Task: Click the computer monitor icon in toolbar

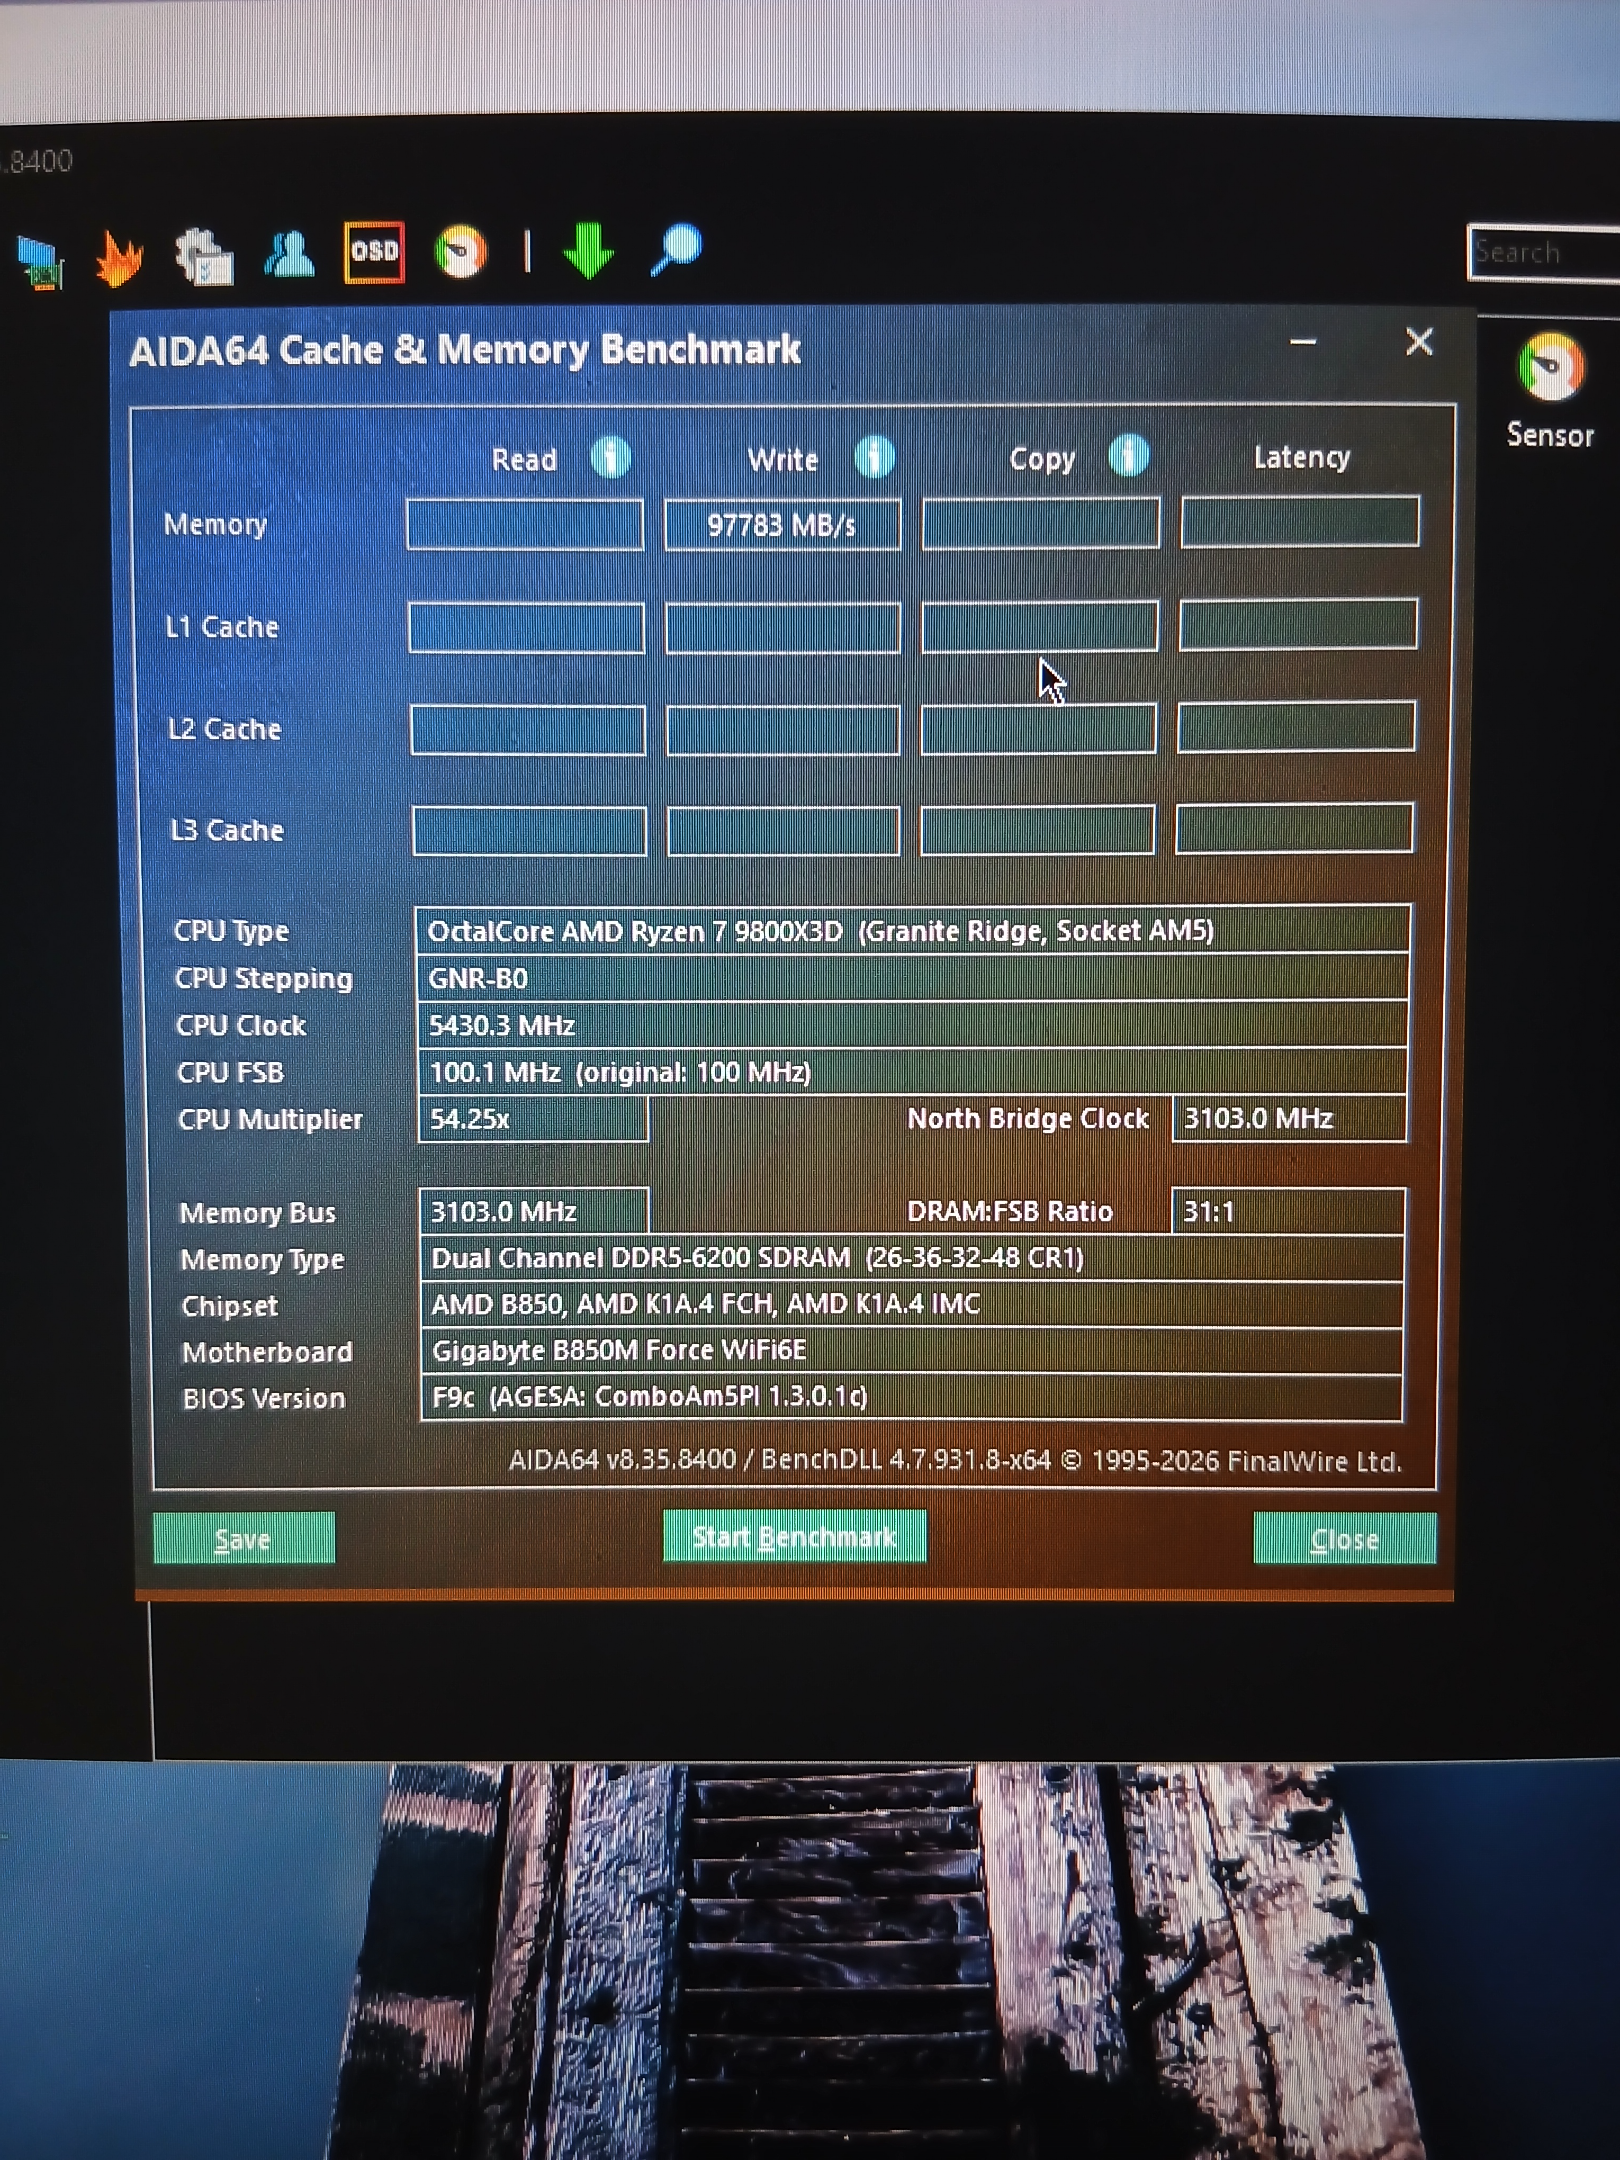Action: tap(40, 262)
